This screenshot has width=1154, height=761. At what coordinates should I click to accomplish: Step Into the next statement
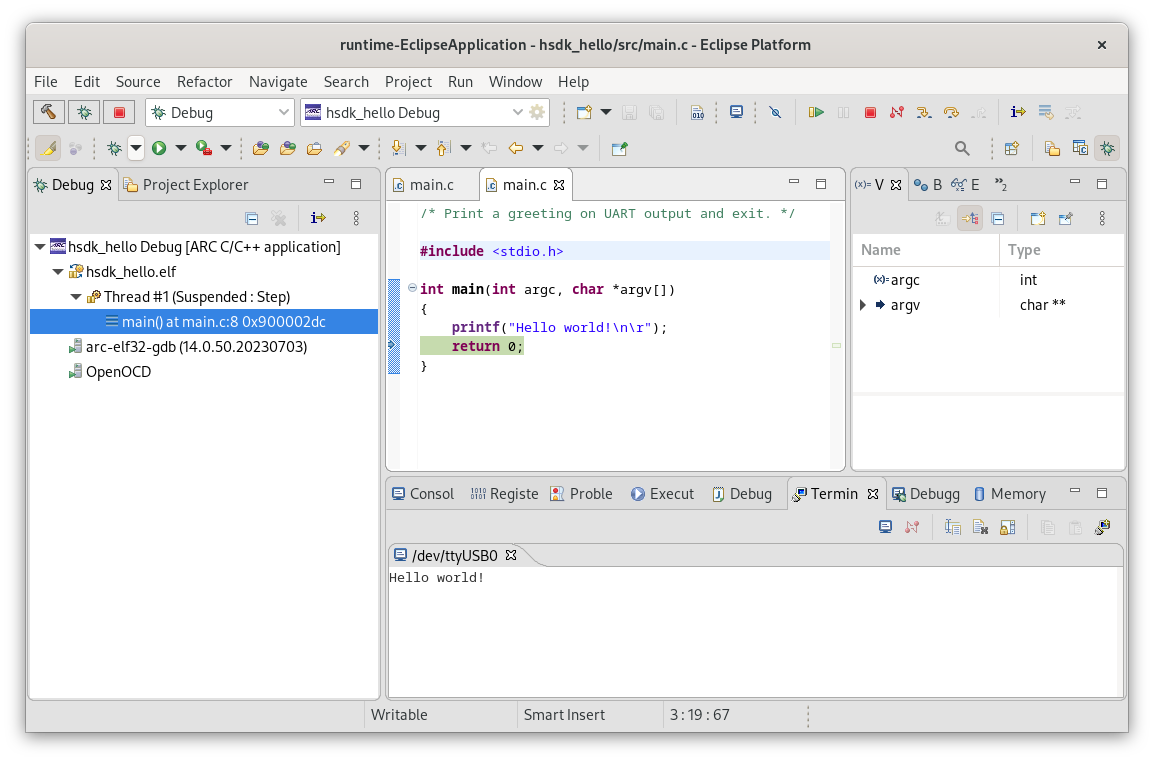click(x=922, y=112)
